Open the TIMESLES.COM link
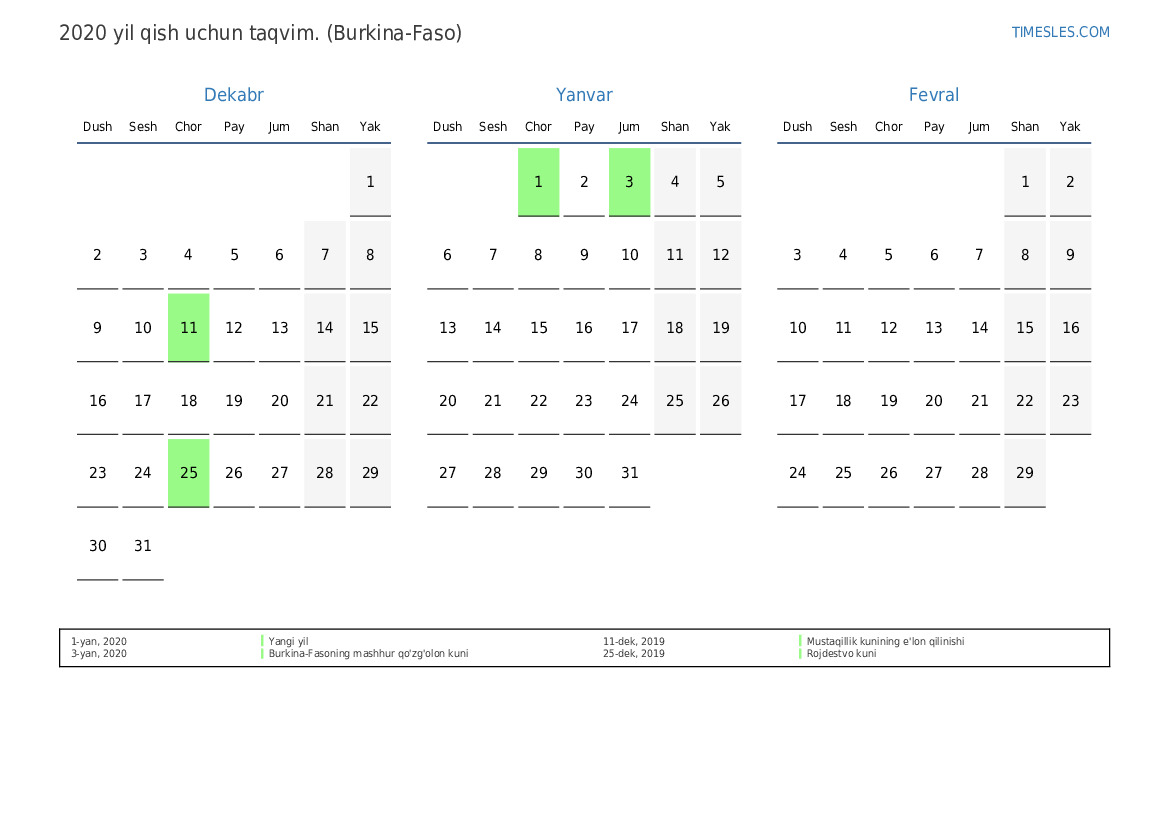This screenshot has width=1169, height=827. 1060,32
